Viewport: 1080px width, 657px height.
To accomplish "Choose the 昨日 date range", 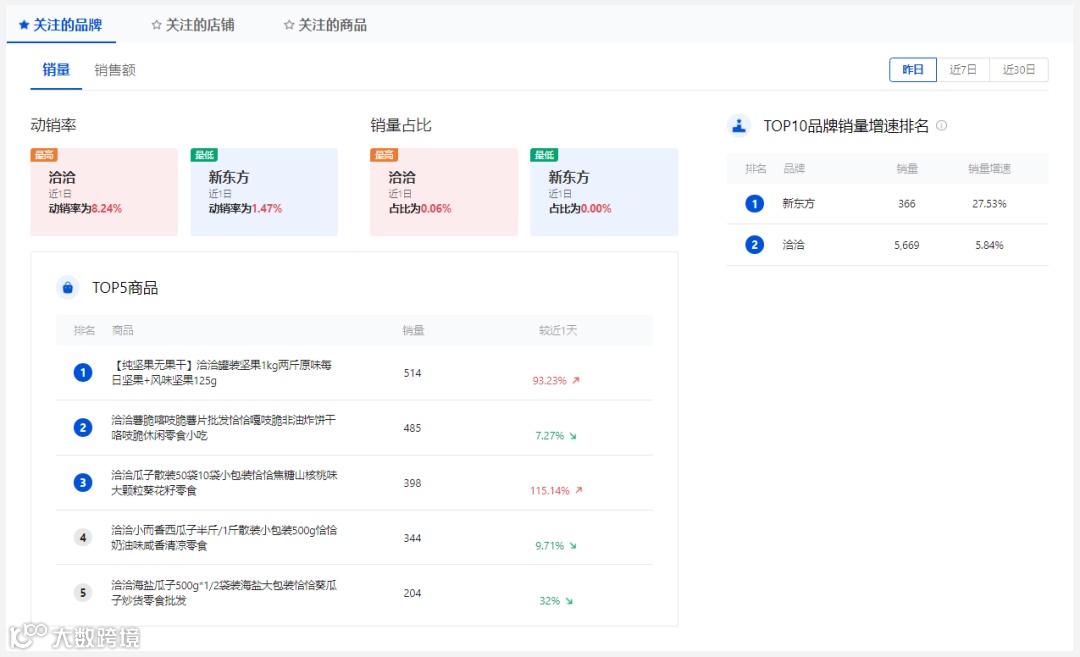I will click(x=913, y=70).
